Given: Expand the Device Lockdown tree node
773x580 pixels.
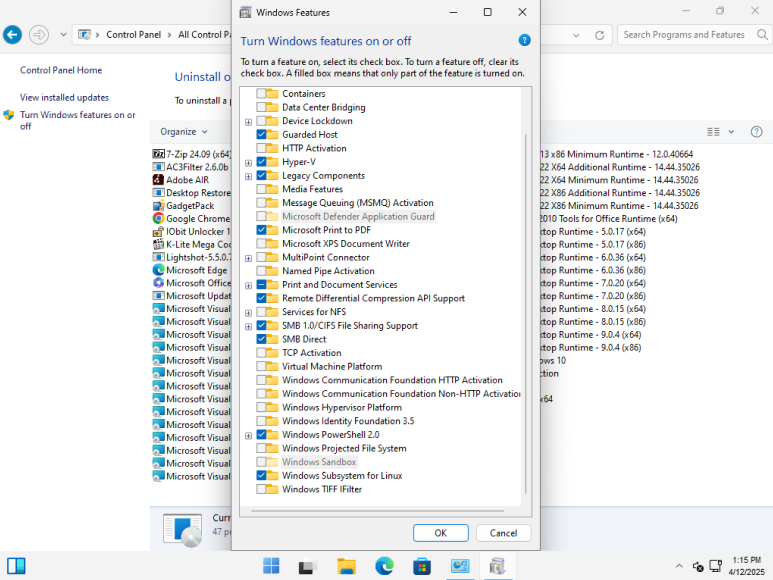Looking at the screenshot, I should click(x=248, y=122).
